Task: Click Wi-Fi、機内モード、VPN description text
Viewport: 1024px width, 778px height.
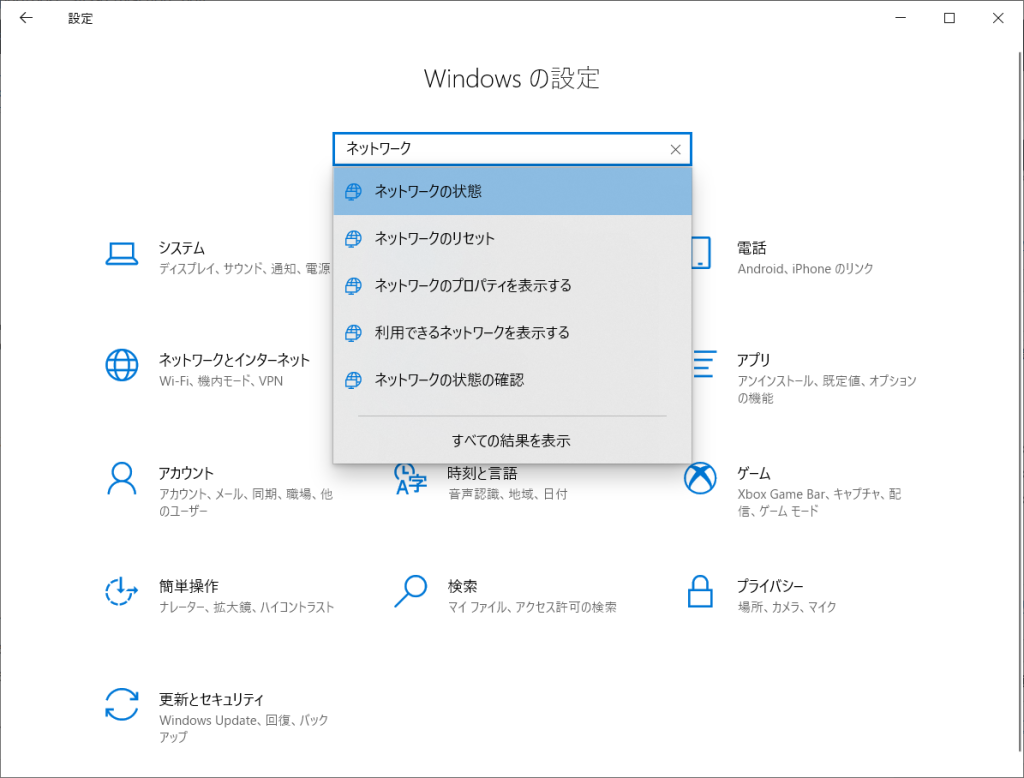Action: [221, 381]
